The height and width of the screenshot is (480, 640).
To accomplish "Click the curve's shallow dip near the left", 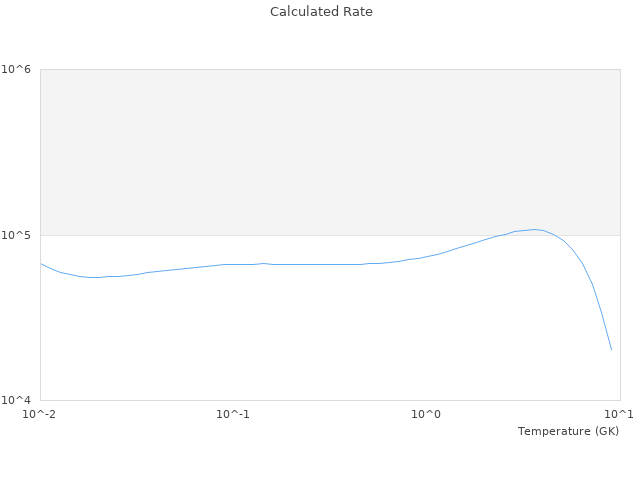I will [x=95, y=277].
